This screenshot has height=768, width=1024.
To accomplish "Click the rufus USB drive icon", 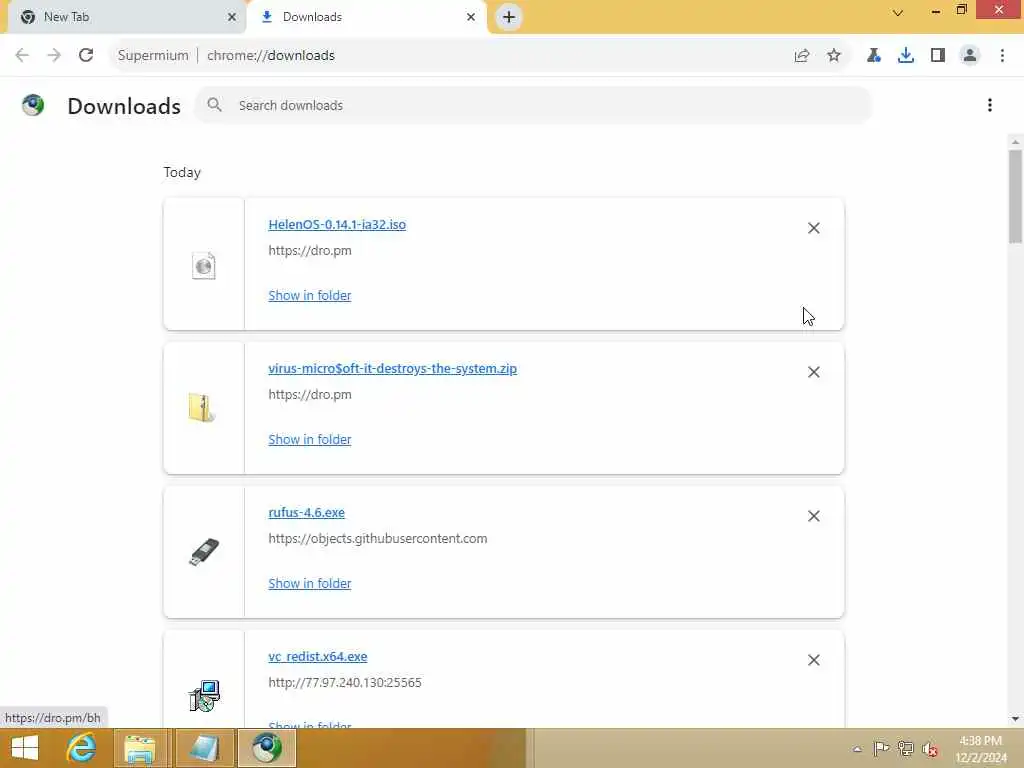I will 204,552.
